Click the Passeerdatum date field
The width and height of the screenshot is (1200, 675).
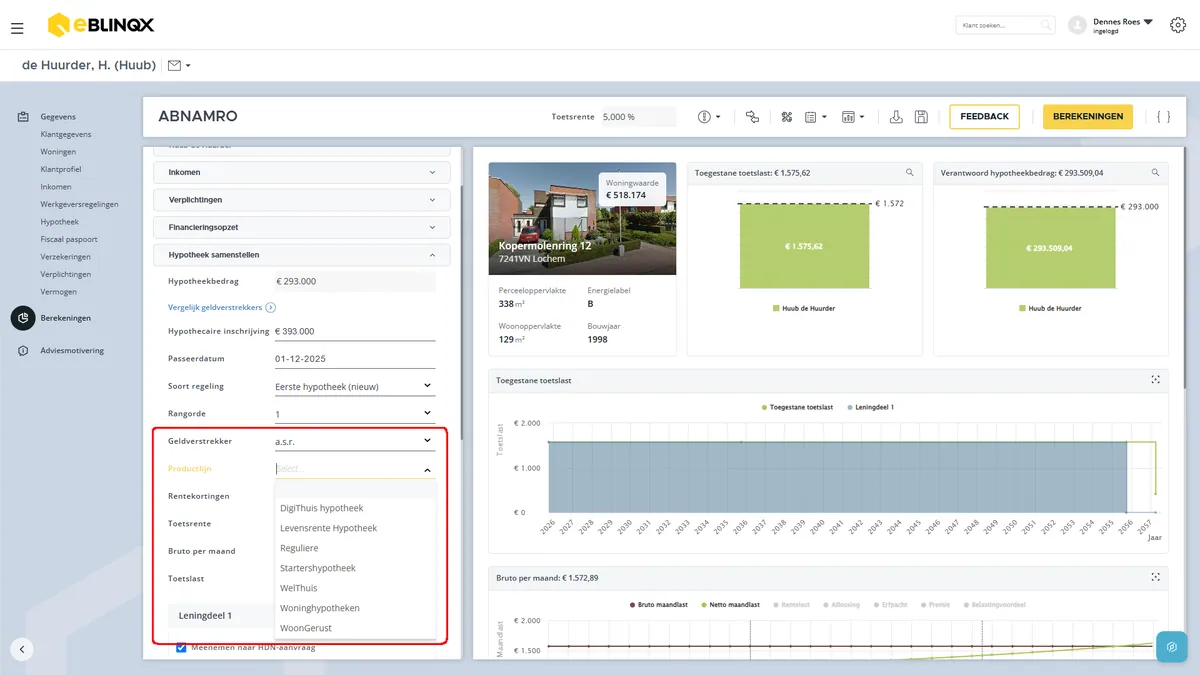pos(355,358)
